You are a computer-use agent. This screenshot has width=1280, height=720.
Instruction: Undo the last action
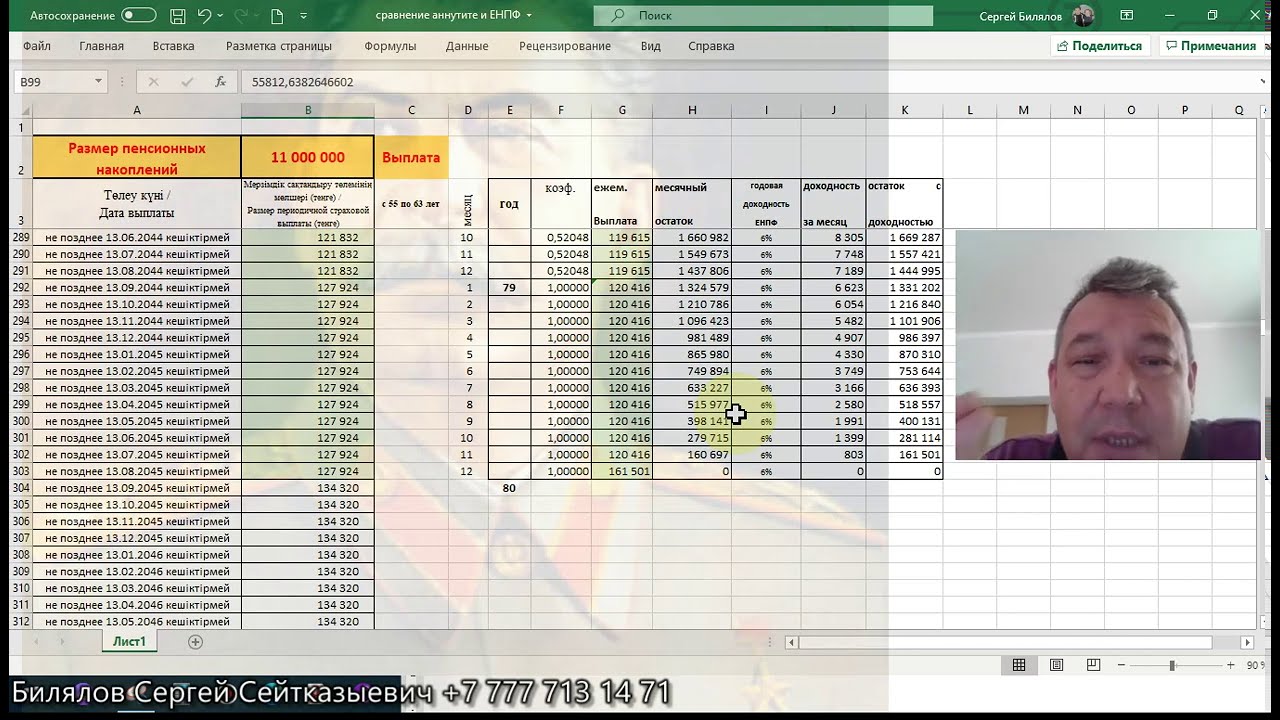[204, 16]
